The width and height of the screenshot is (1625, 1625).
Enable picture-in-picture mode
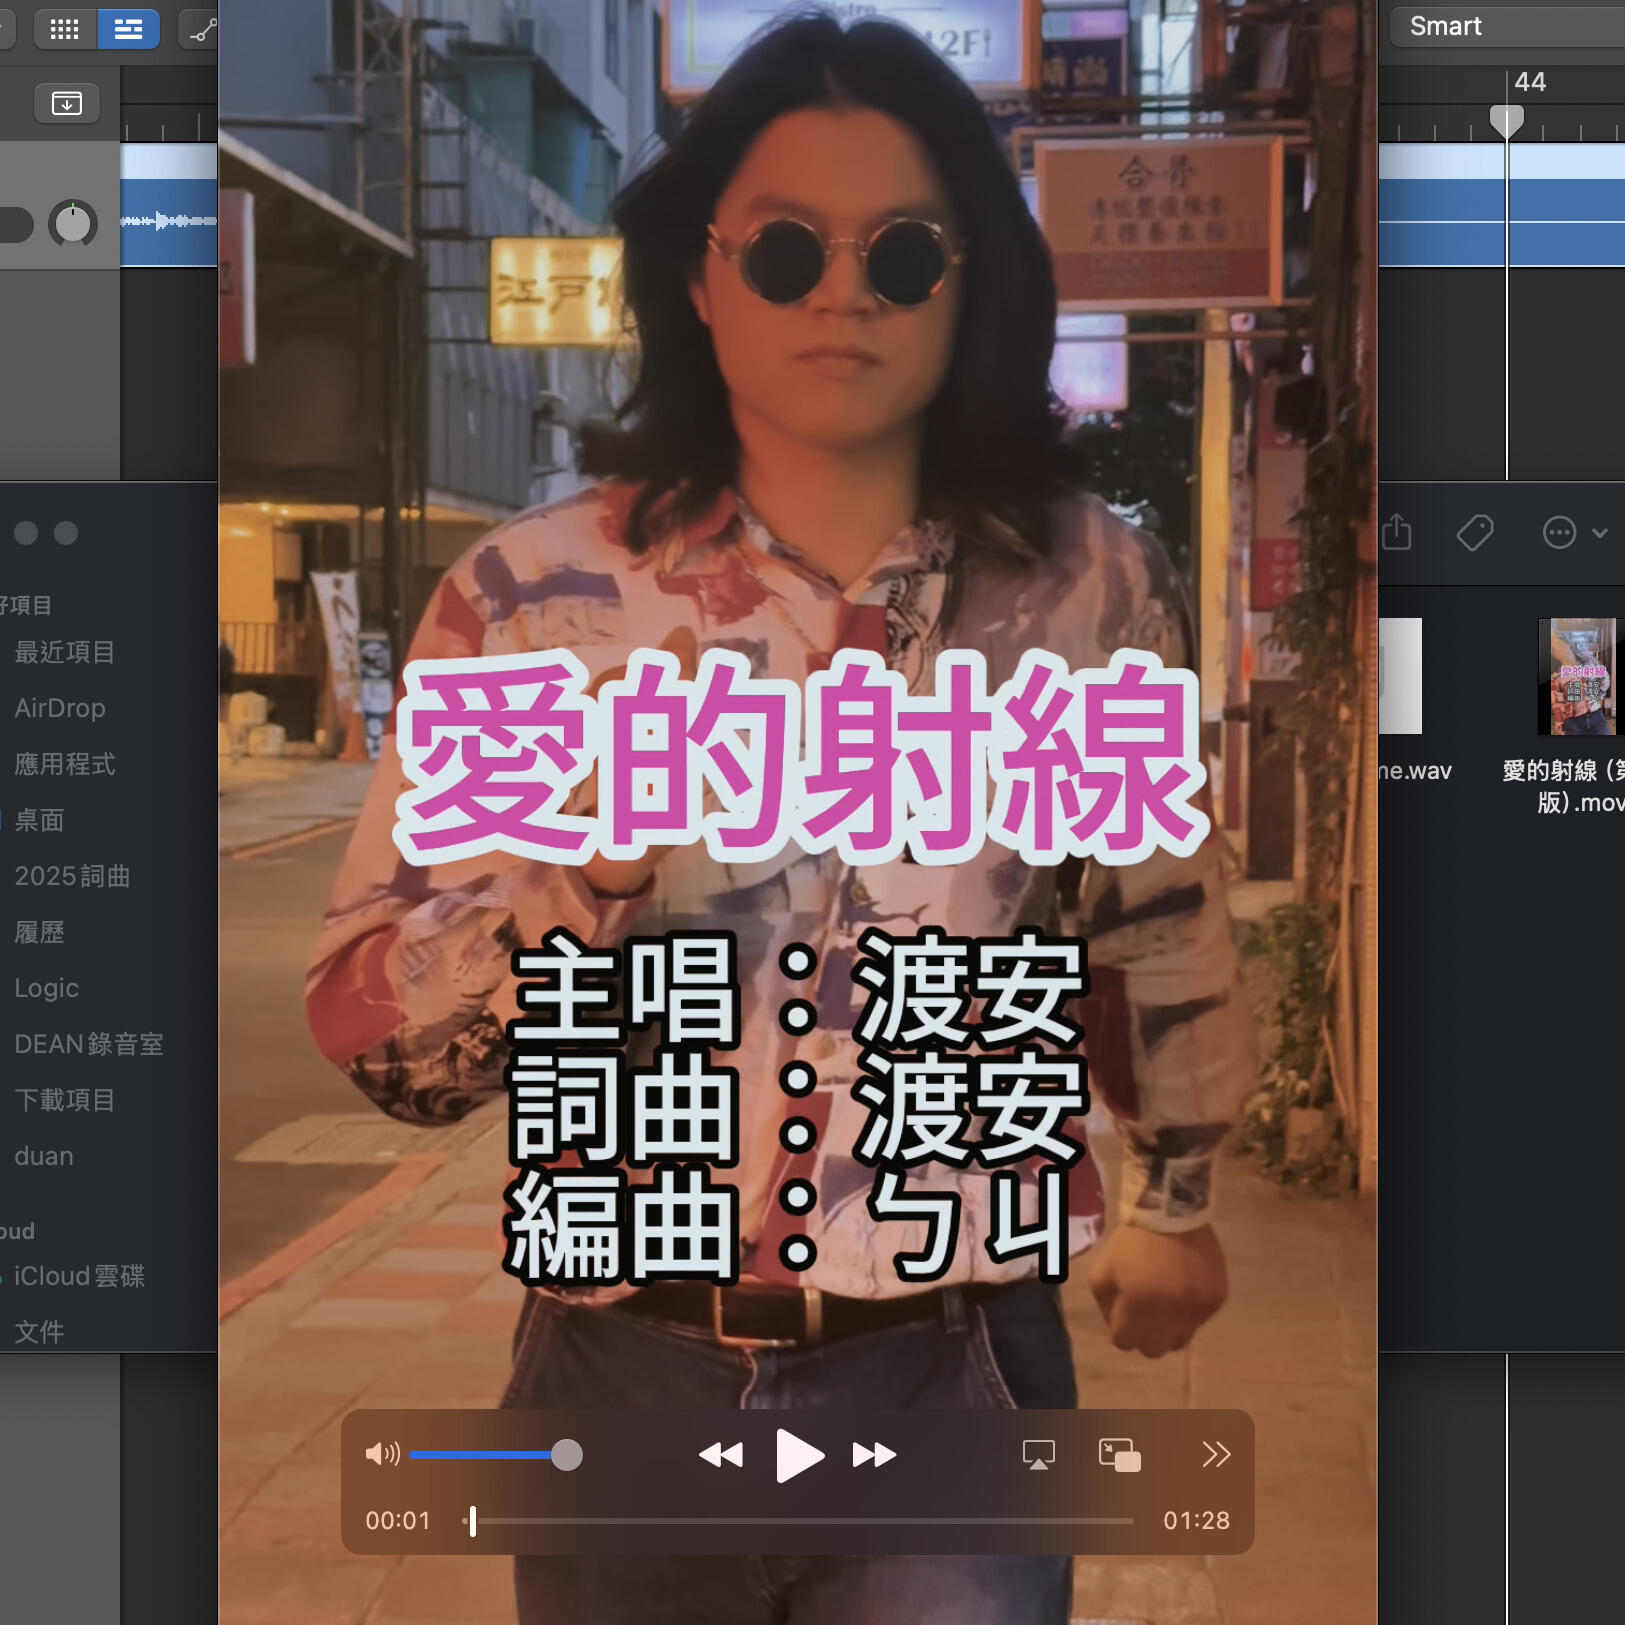pyautogui.click(x=1119, y=1455)
